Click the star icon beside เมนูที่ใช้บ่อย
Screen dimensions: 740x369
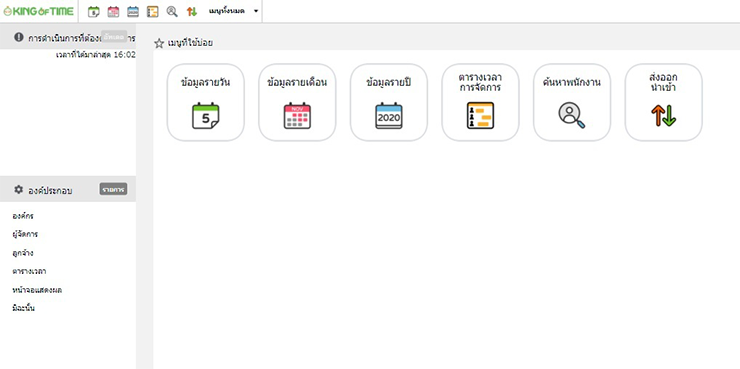point(160,43)
